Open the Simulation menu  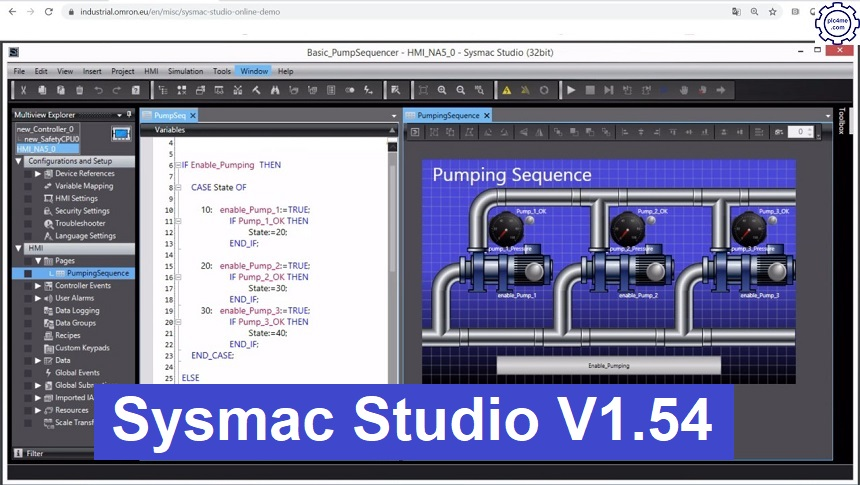point(184,71)
